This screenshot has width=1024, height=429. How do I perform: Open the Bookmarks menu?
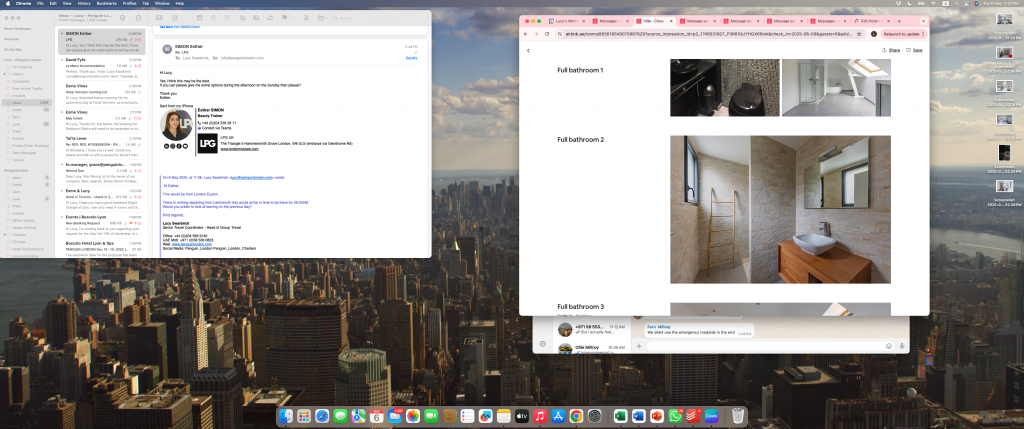(x=104, y=3)
